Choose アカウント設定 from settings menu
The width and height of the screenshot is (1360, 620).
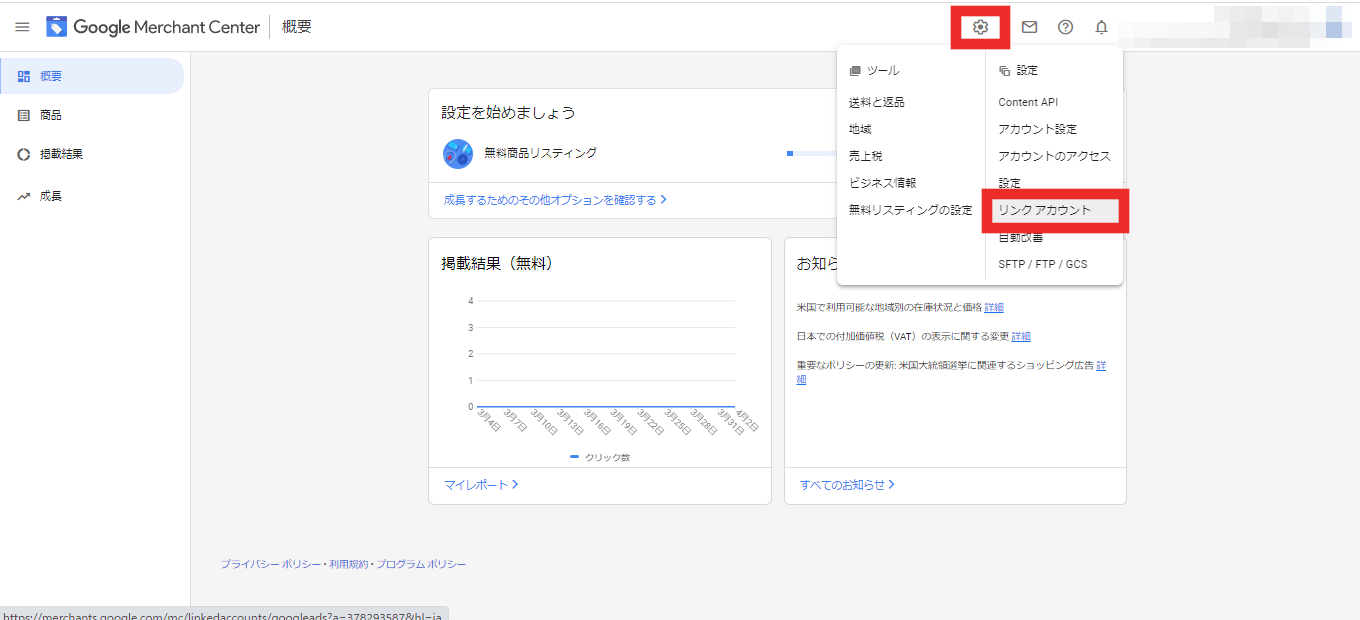click(1038, 129)
